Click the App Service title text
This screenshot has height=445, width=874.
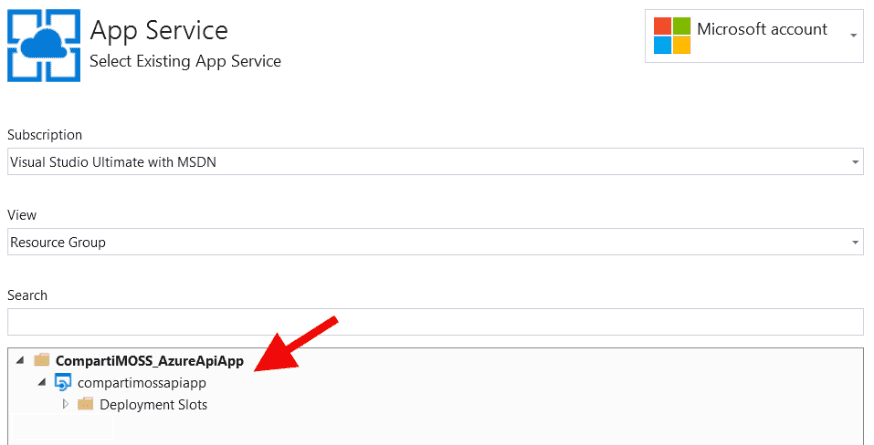159,31
